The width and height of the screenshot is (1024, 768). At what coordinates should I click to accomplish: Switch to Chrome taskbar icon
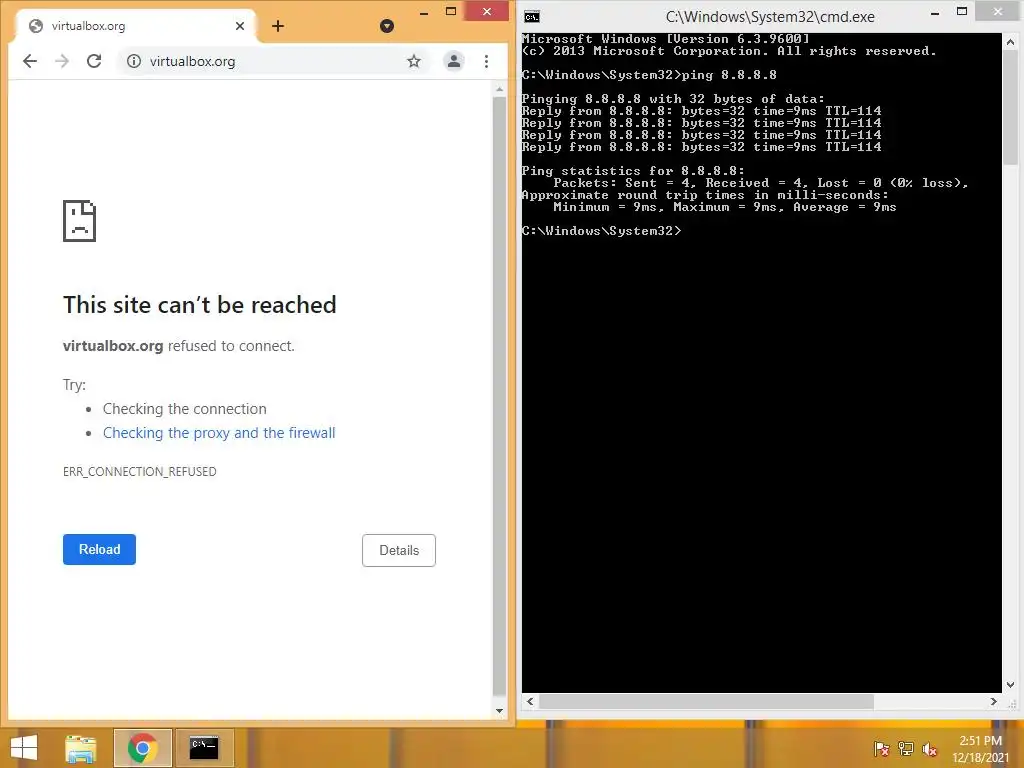click(x=142, y=748)
